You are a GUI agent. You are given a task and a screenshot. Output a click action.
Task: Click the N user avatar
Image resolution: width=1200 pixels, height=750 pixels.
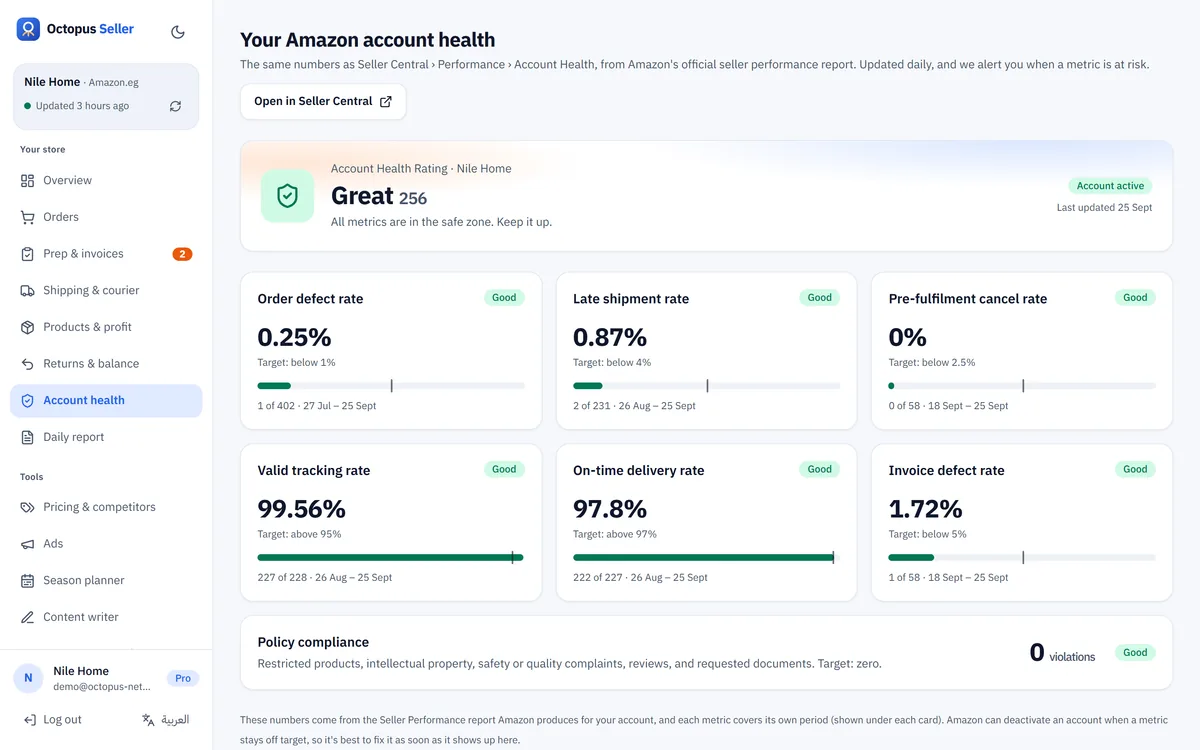[x=28, y=678]
